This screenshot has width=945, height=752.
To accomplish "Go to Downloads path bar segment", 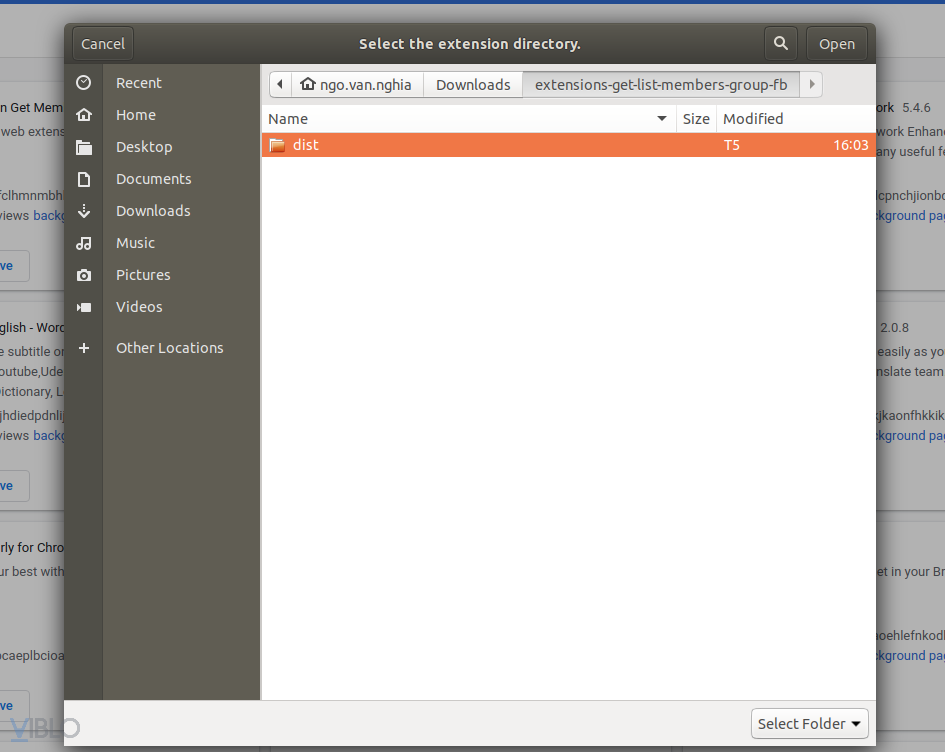I will [473, 84].
